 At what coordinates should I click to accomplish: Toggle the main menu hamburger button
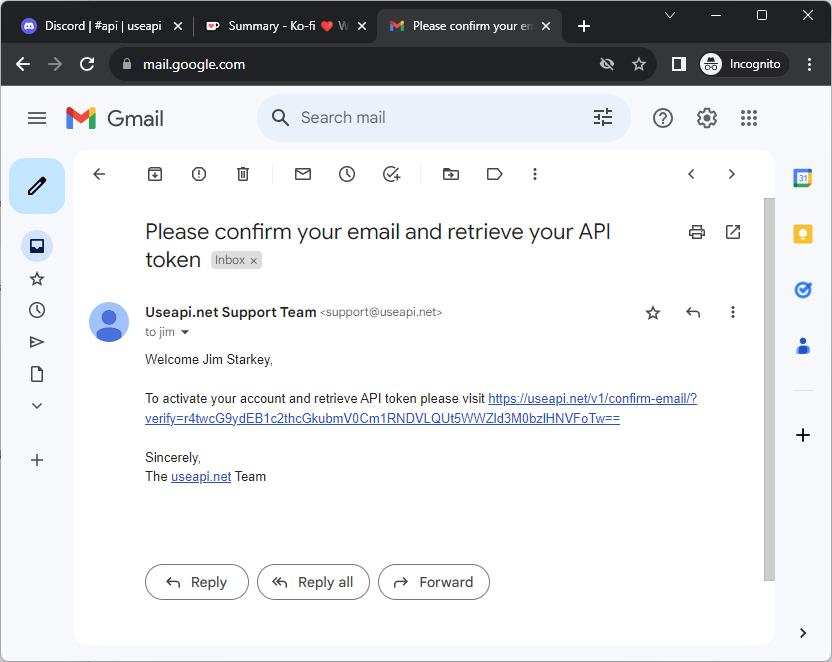click(37, 118)
